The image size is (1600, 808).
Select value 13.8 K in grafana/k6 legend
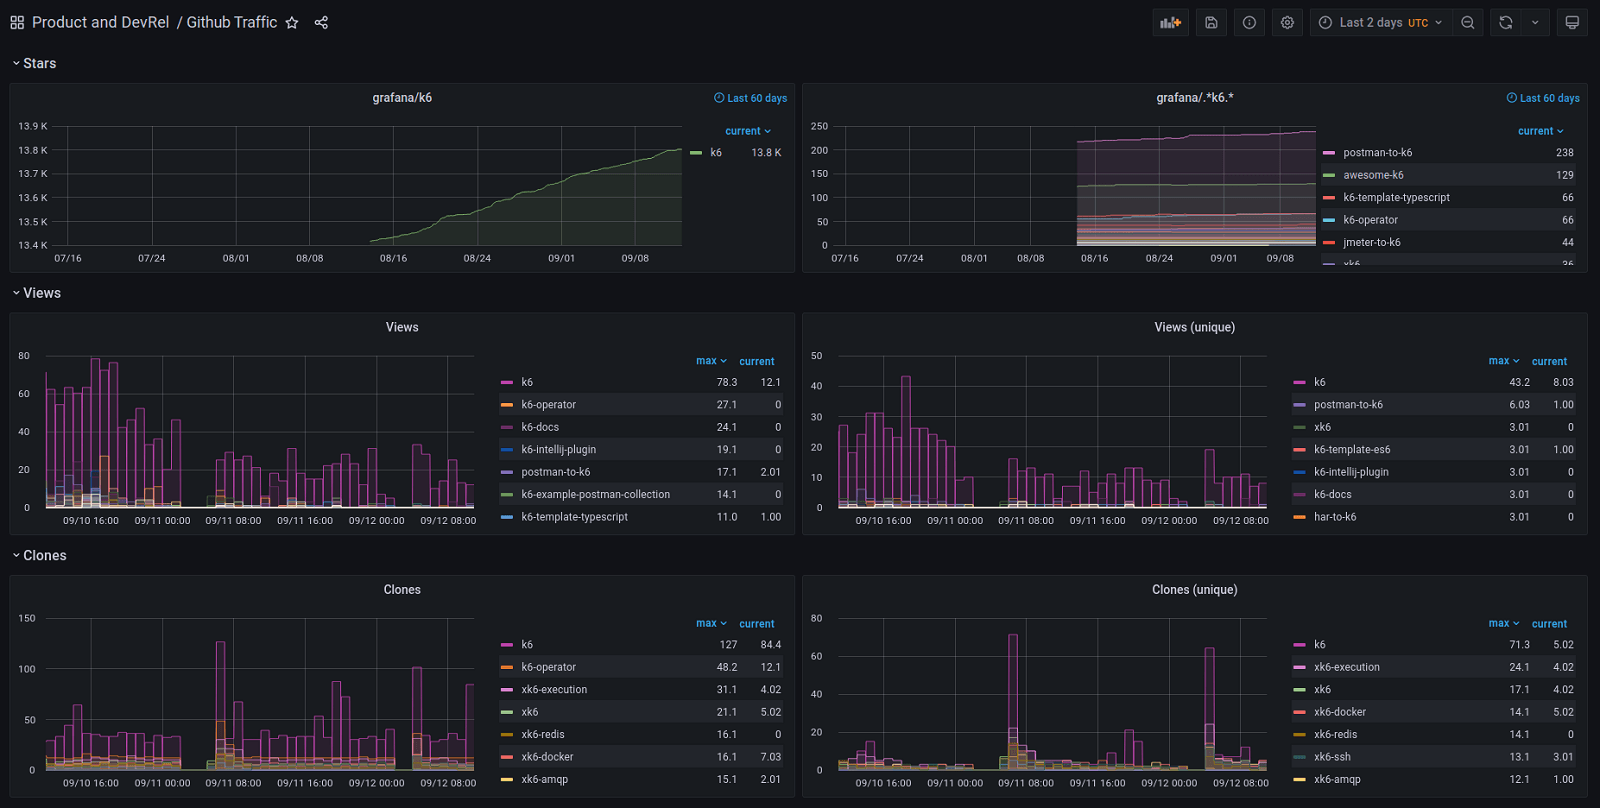tap(766, 153)
